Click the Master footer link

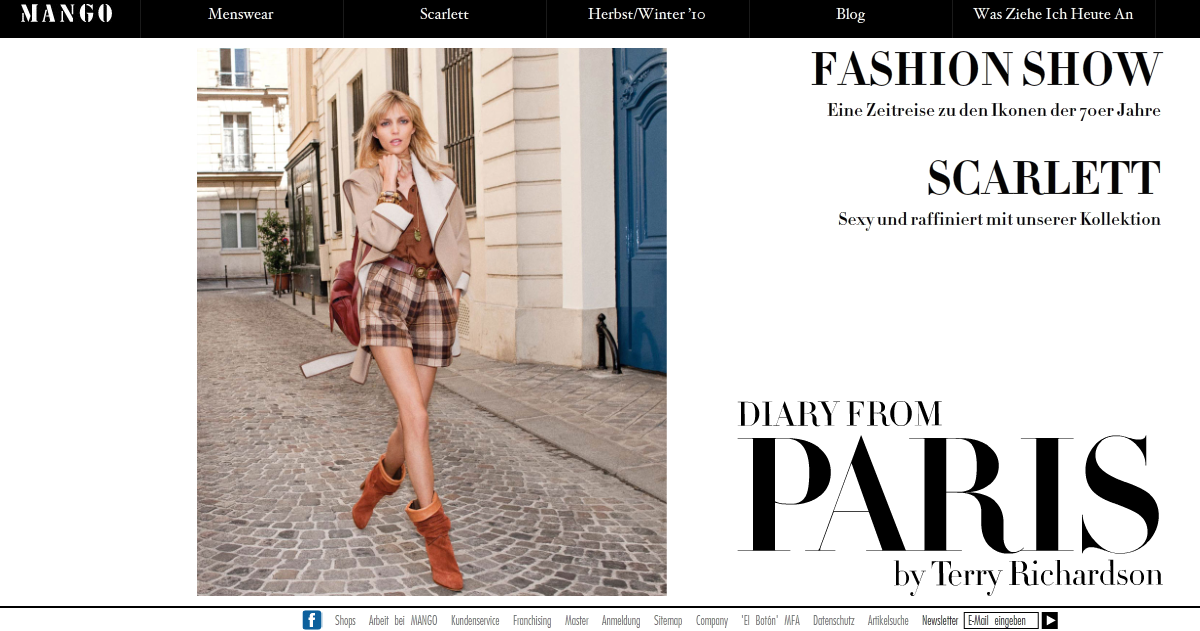click(x=577, y=621)
